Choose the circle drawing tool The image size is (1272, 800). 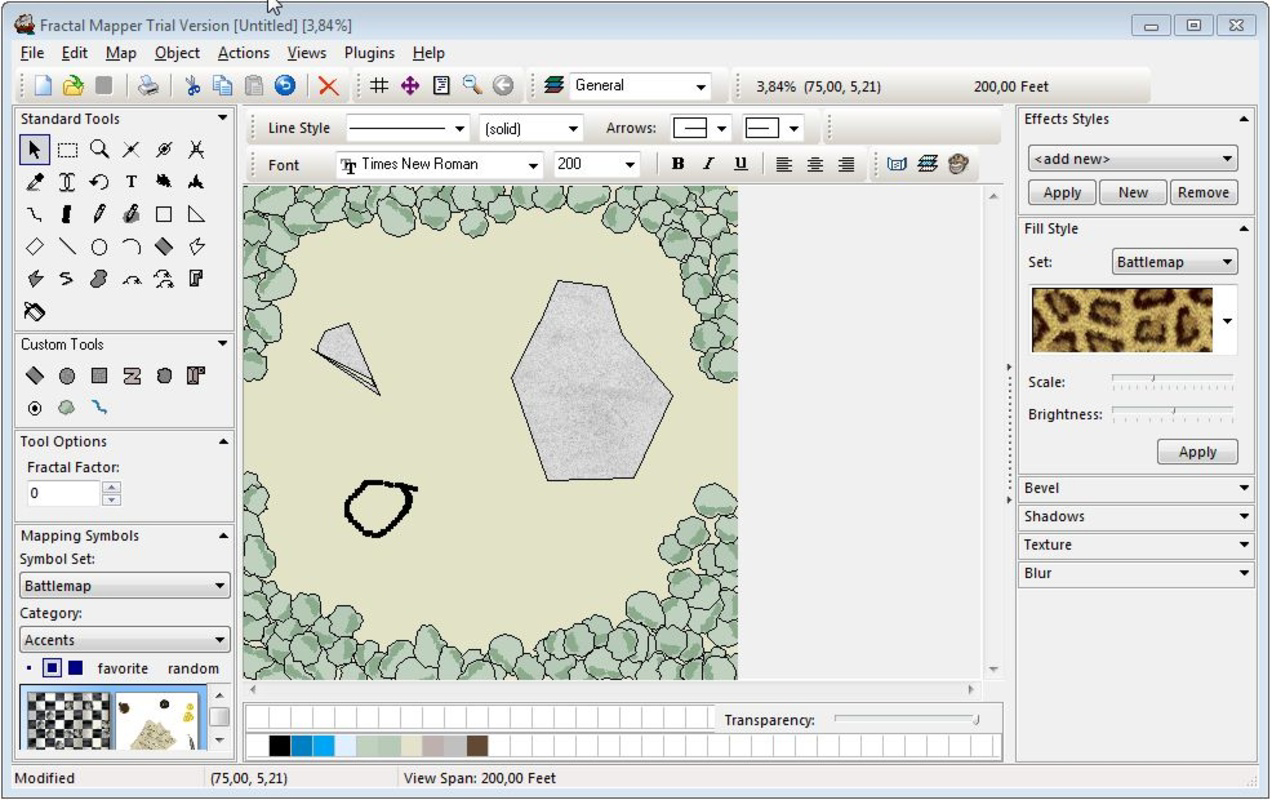point(99,247)
